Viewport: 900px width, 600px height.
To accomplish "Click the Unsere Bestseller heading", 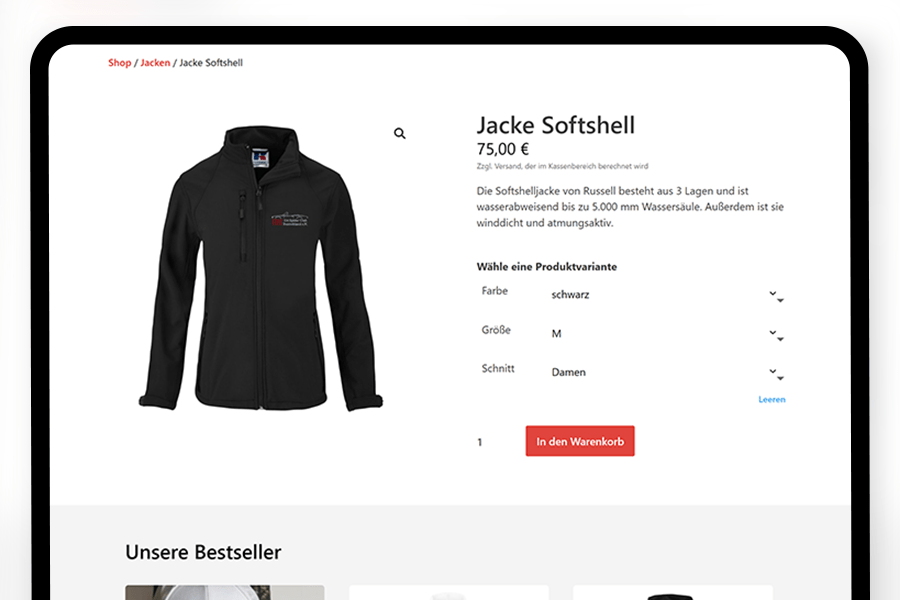I will pyautogui.click(x=203, y=552).
